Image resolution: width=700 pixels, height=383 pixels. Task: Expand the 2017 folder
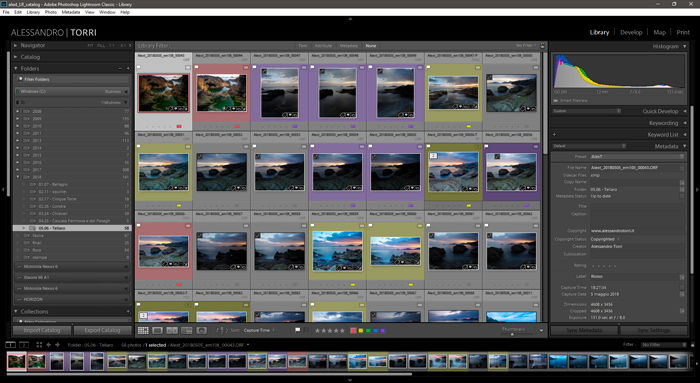click(18, 170)
